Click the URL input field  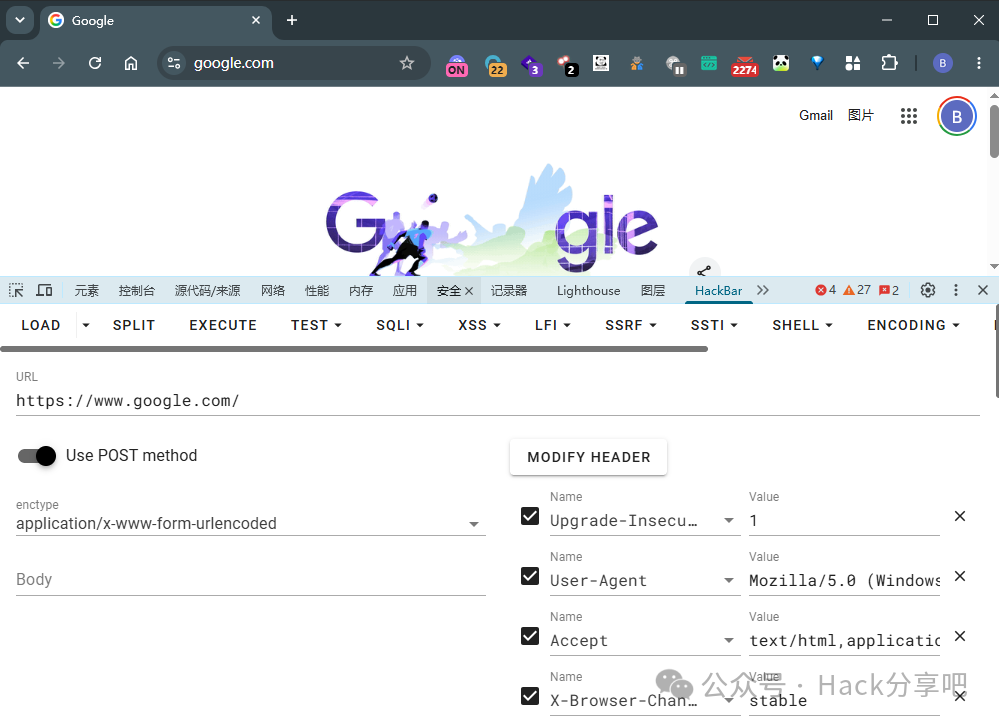(x=498, y=401)
